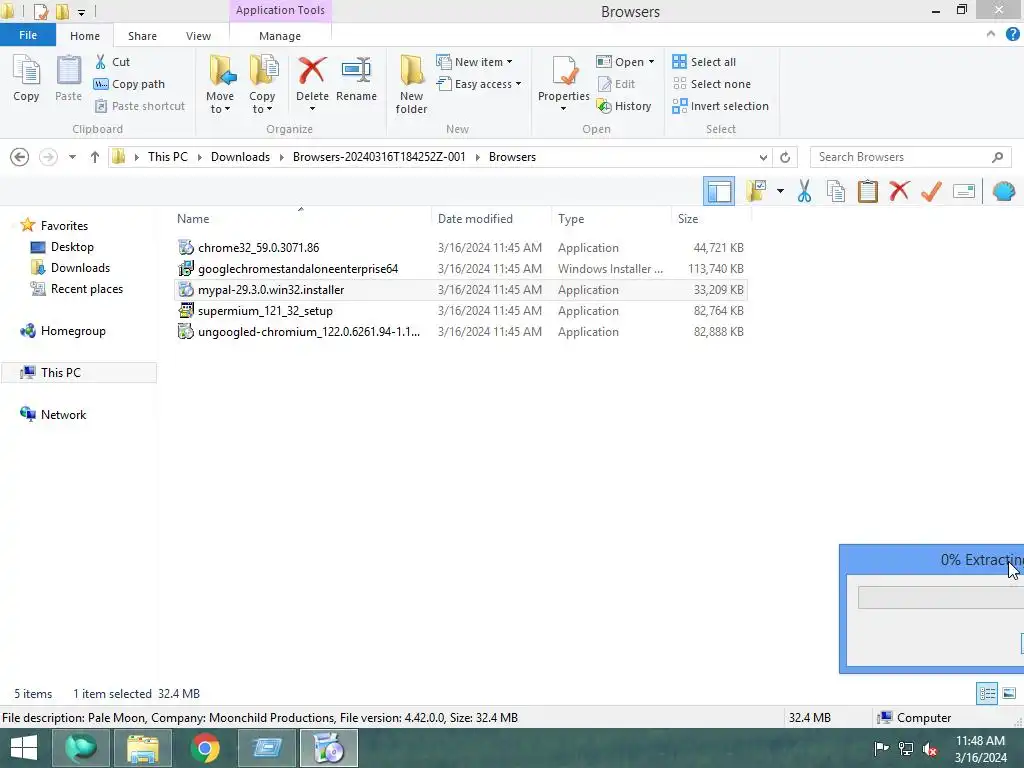Select the supermium_121_32_setup file

(x=460, y=311)
